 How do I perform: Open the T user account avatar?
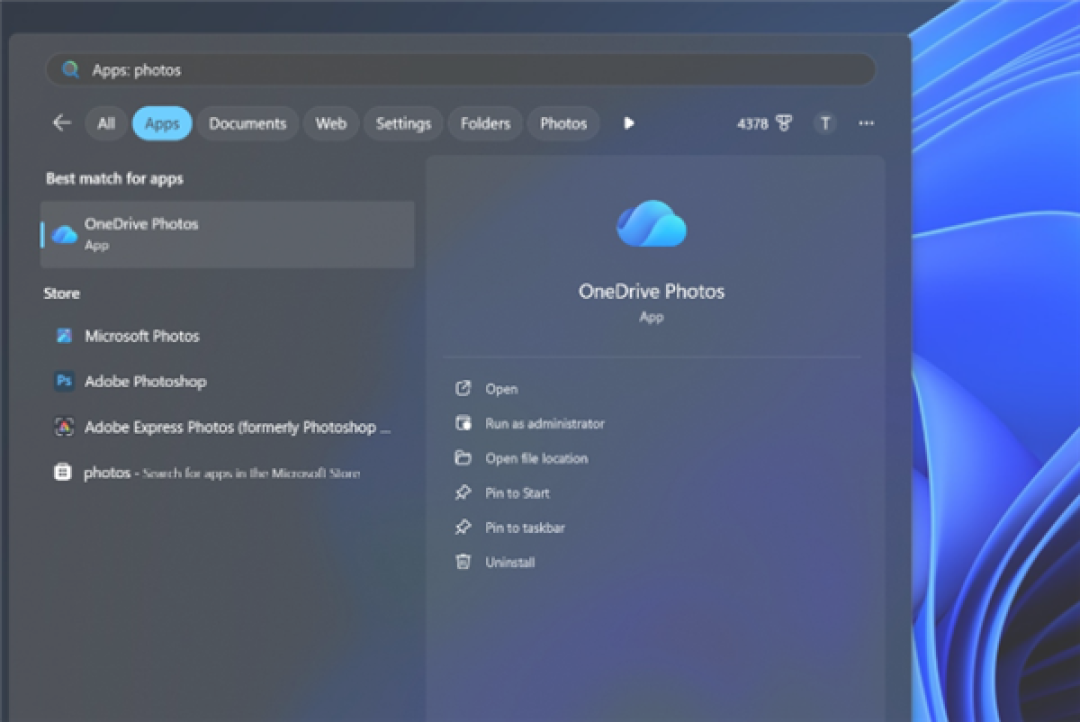824,123
